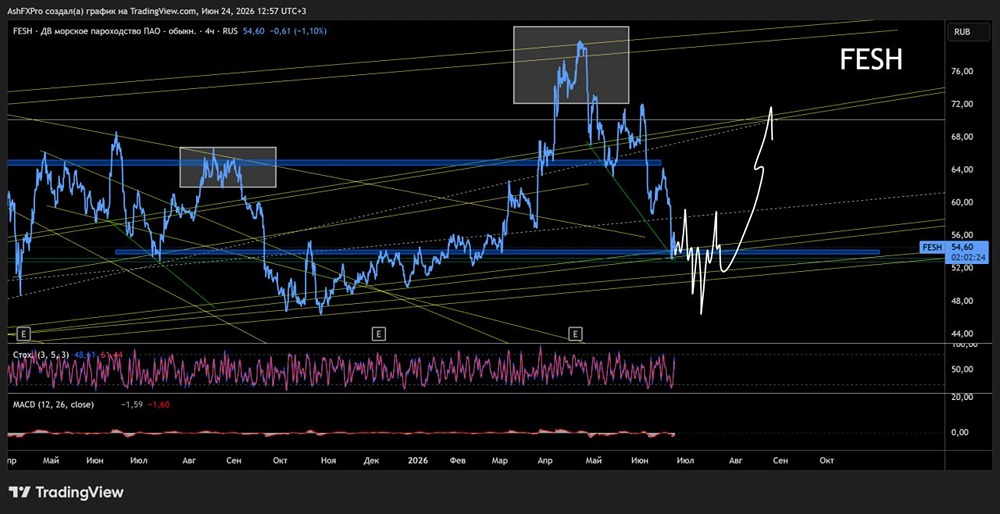Click the 2026 label on time axis

click(418, 460)
